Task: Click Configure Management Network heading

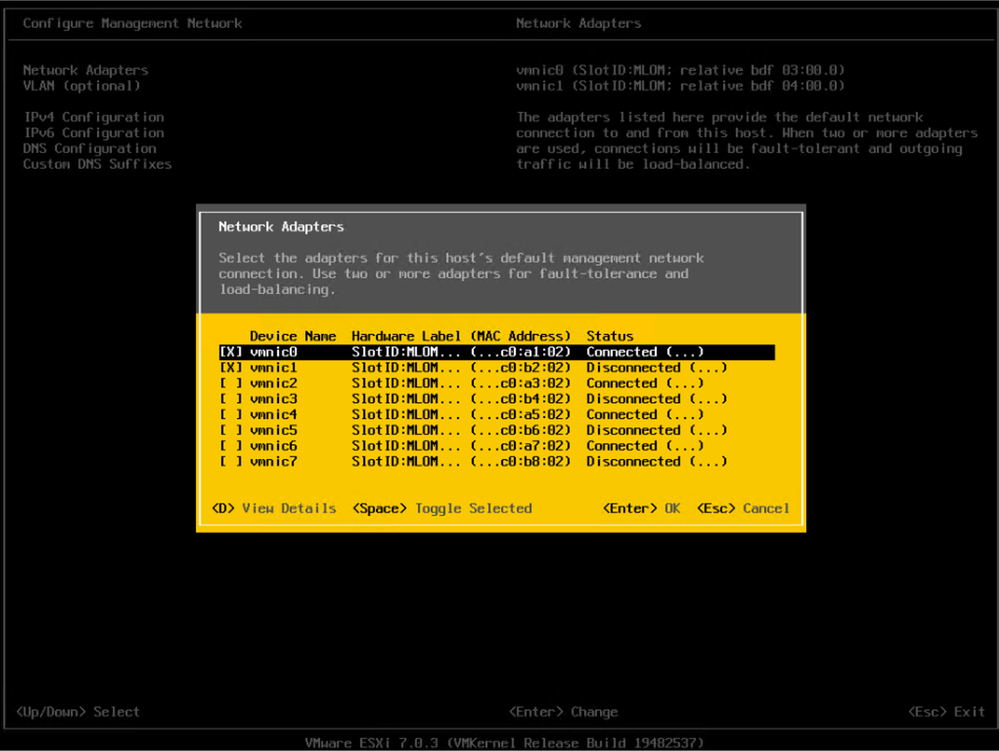Action: (133, 24)
